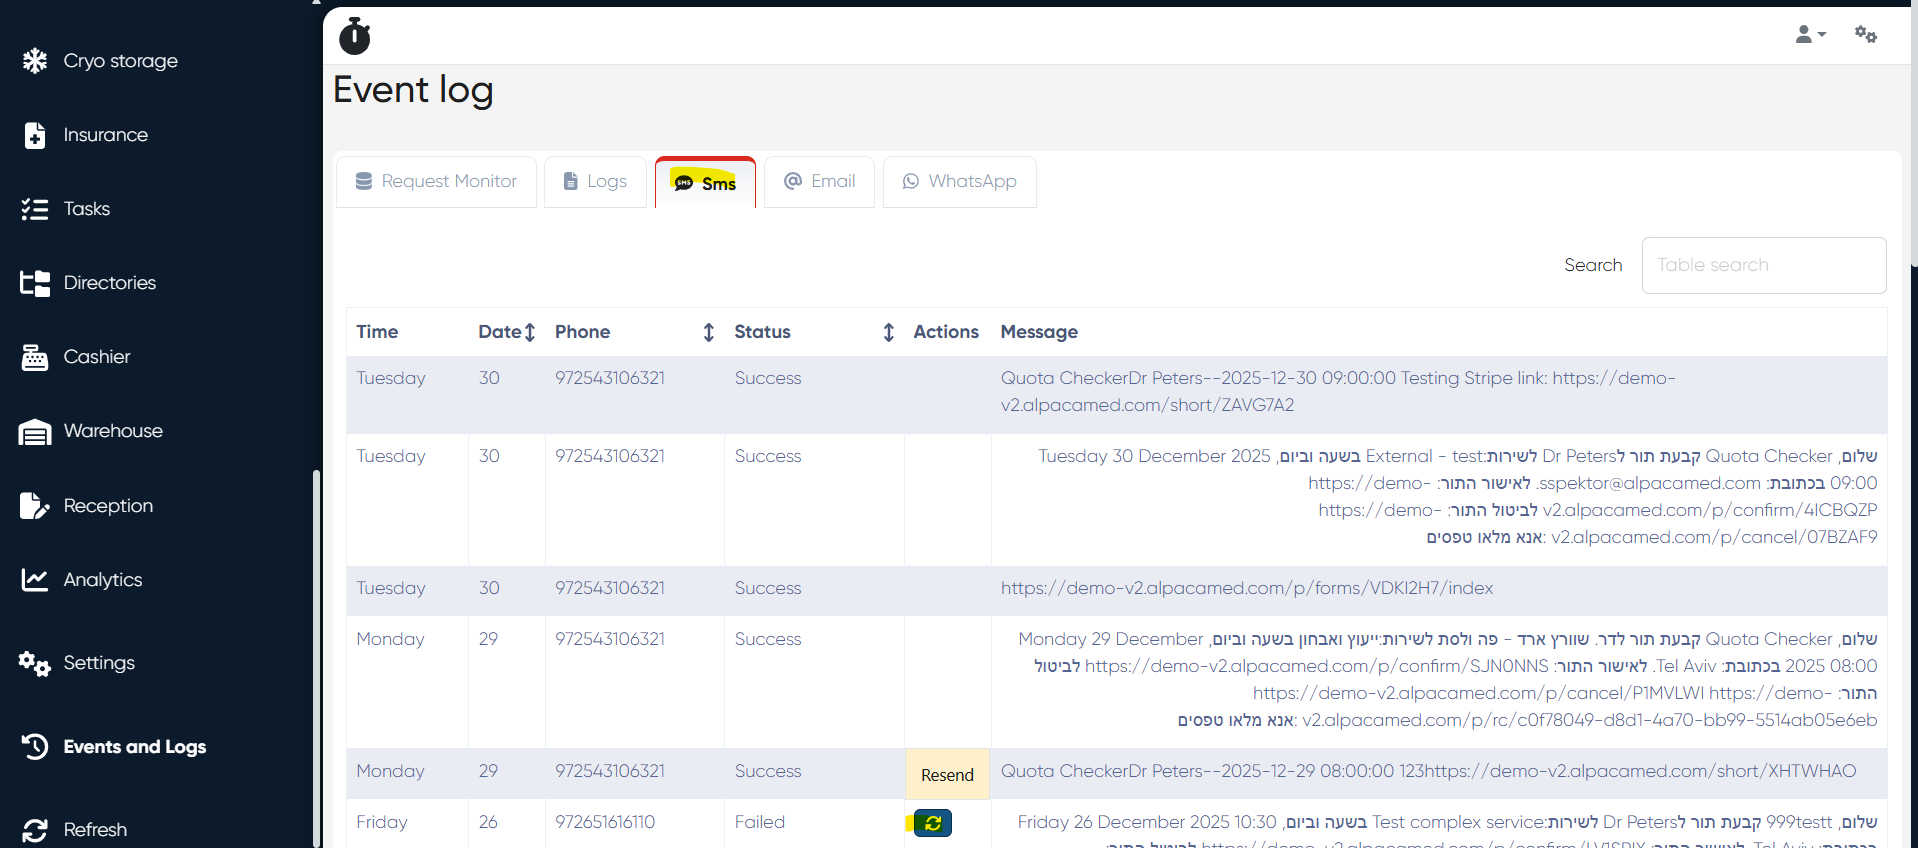Click the stopwatch icon in header
This screenshot has height=848, width=1918.
(354, 36)
